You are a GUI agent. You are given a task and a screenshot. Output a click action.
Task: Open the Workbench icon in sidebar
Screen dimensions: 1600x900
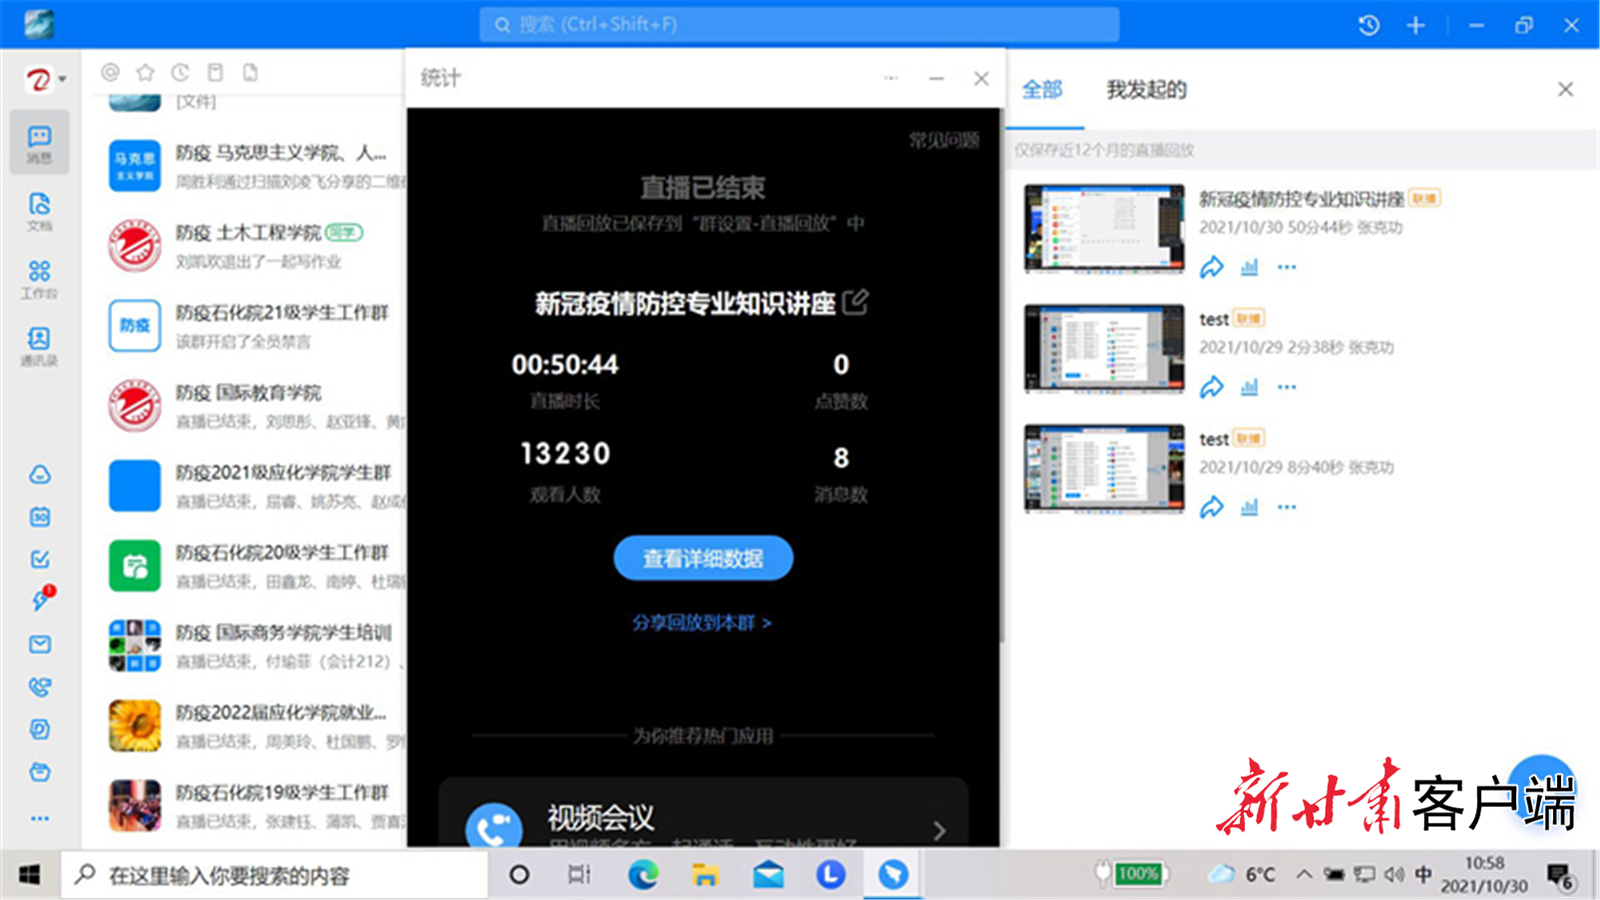point(39,278)
